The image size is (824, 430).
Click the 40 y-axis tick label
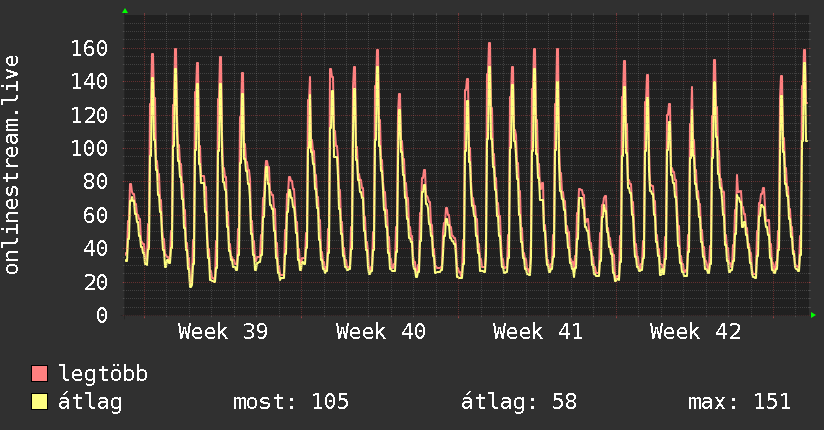coord(96,249)
